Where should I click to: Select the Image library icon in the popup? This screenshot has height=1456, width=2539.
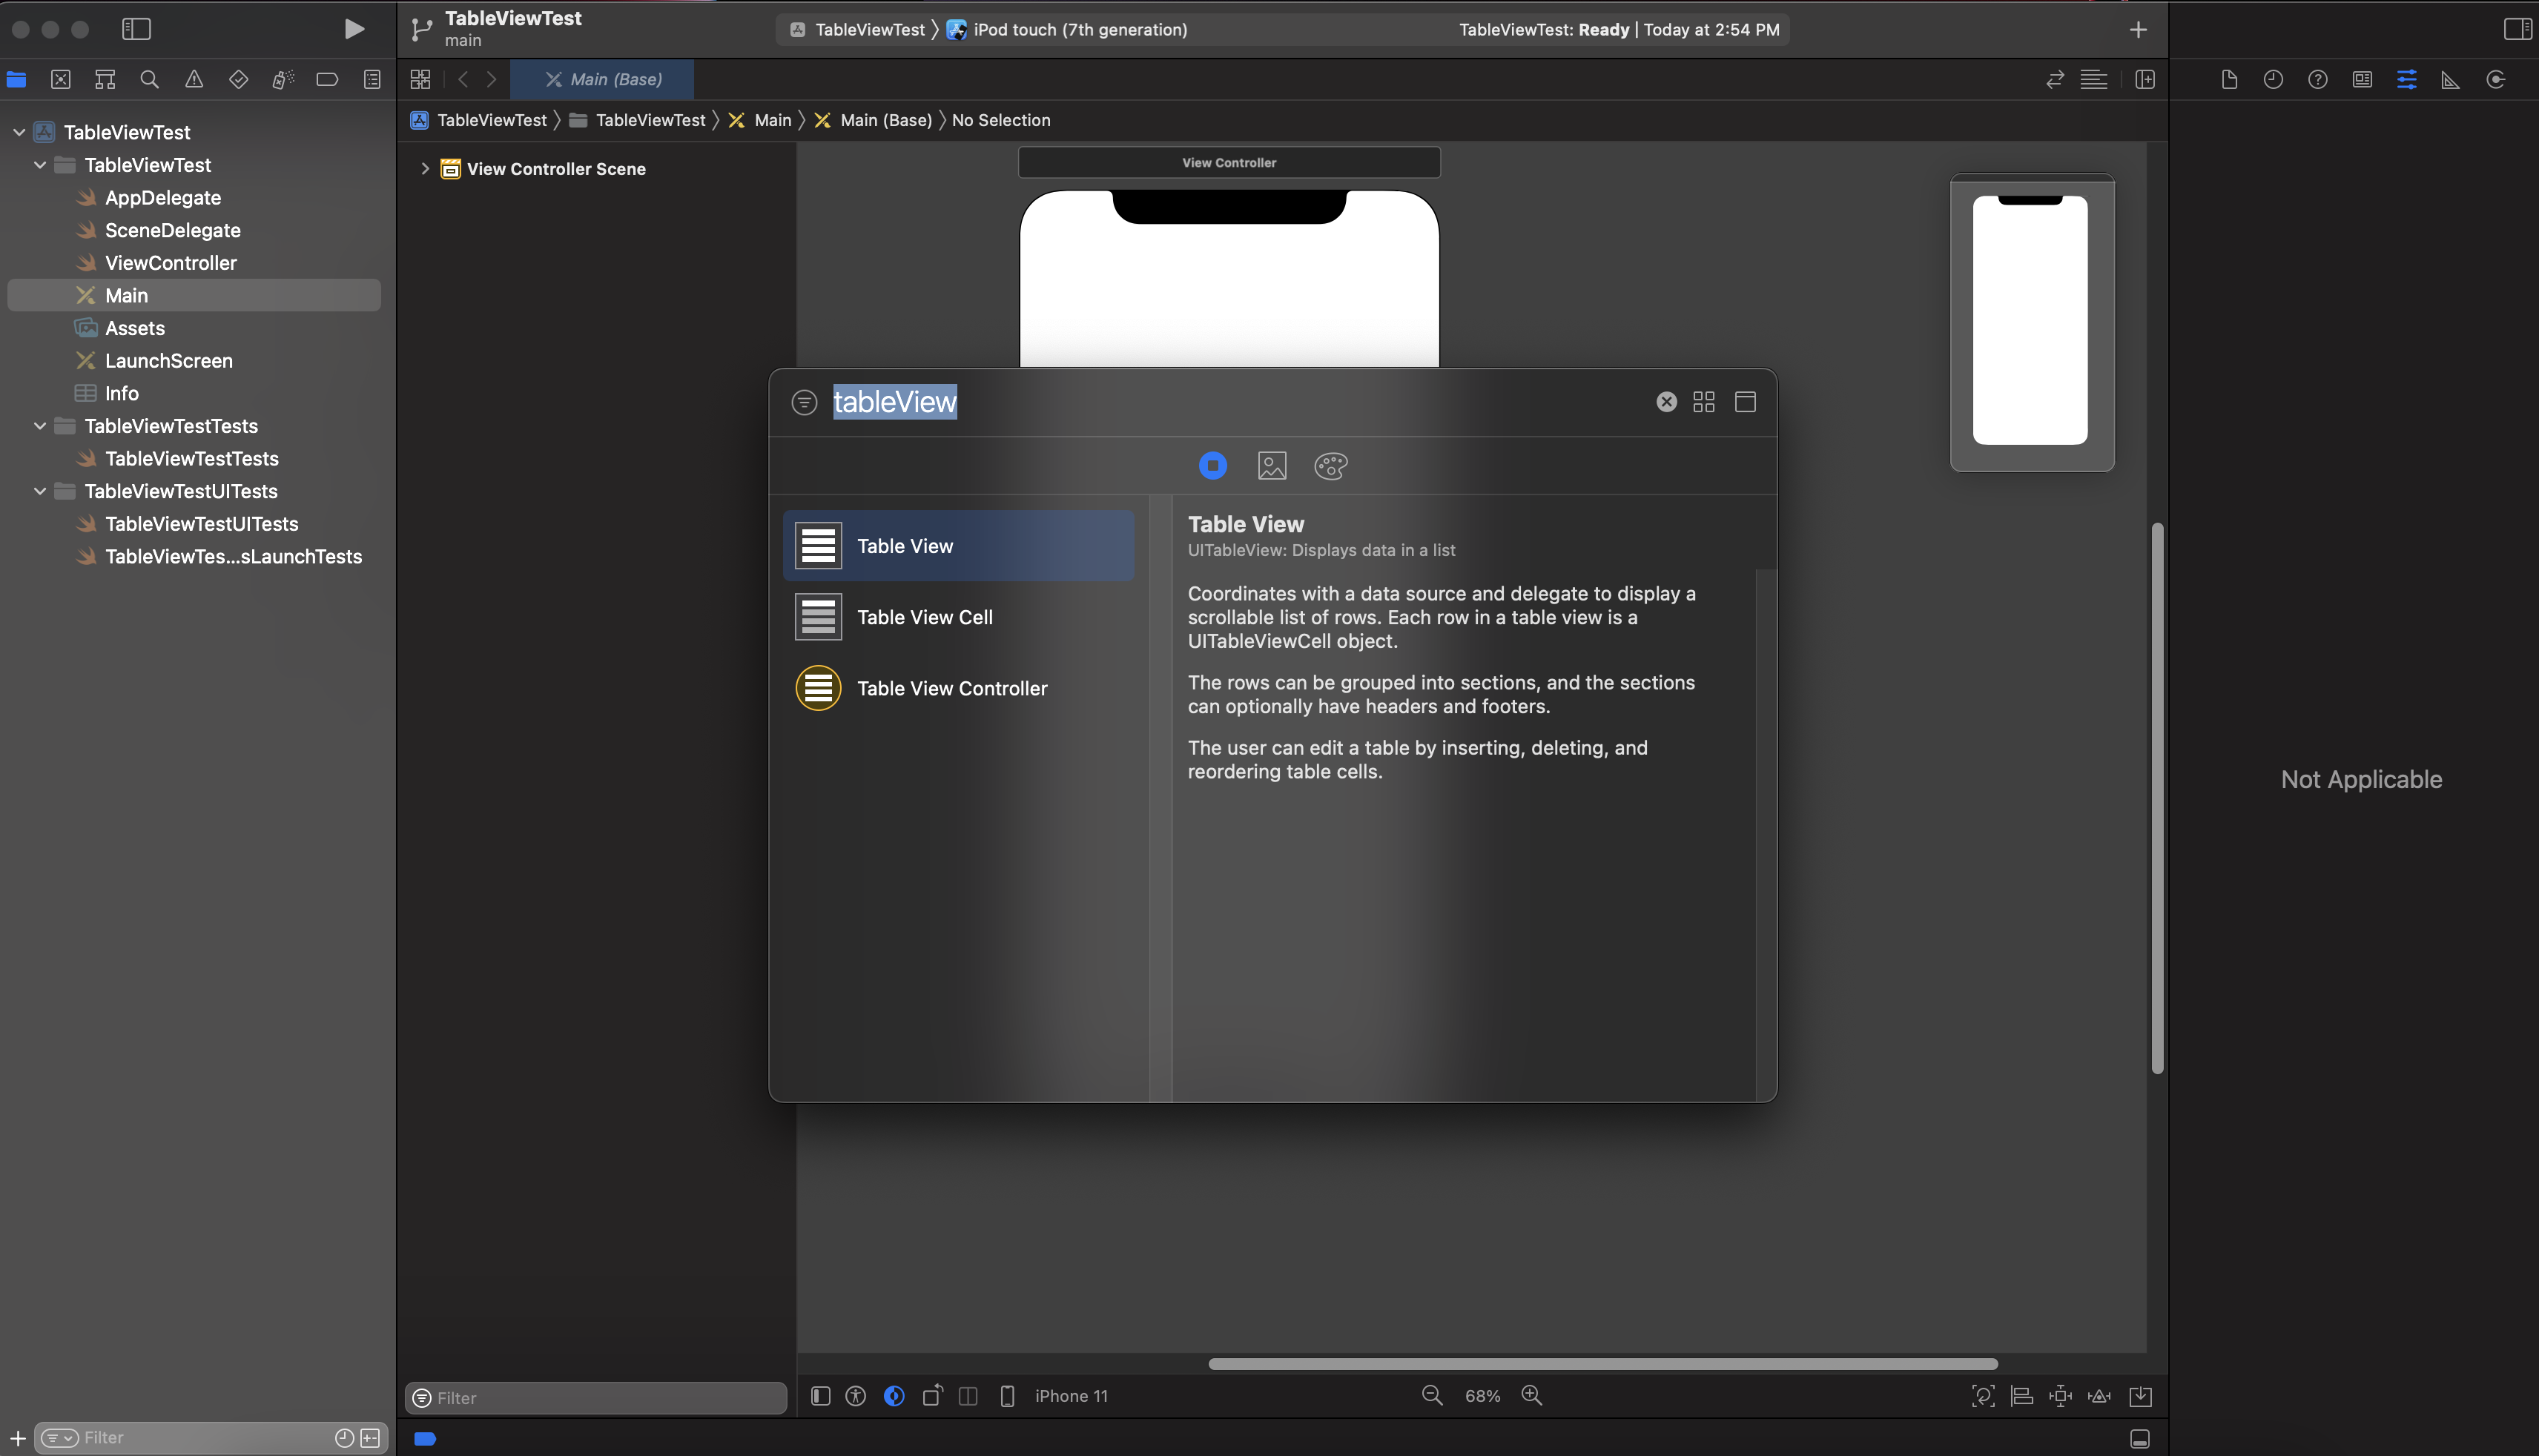tap(1271, 465)
